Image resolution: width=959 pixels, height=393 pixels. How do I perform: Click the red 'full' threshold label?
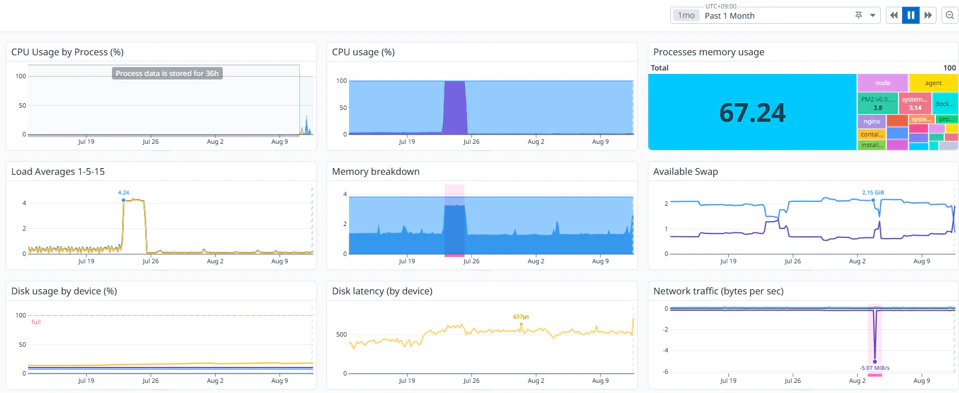coord(36,321)
